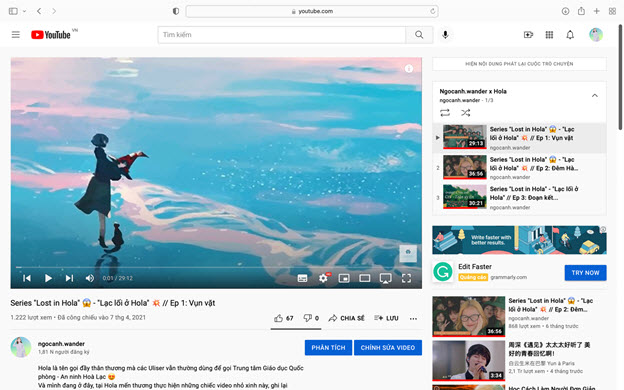Open new Safari tab plus

tap(597, 11)
